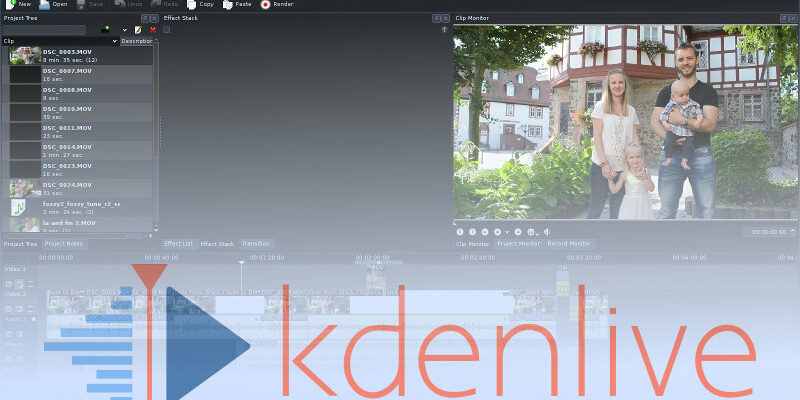The height and width of the screenshot is (400, 800).
Task: Click the timeline ruler at 00:01:20:00
Action: click(267, 258)
